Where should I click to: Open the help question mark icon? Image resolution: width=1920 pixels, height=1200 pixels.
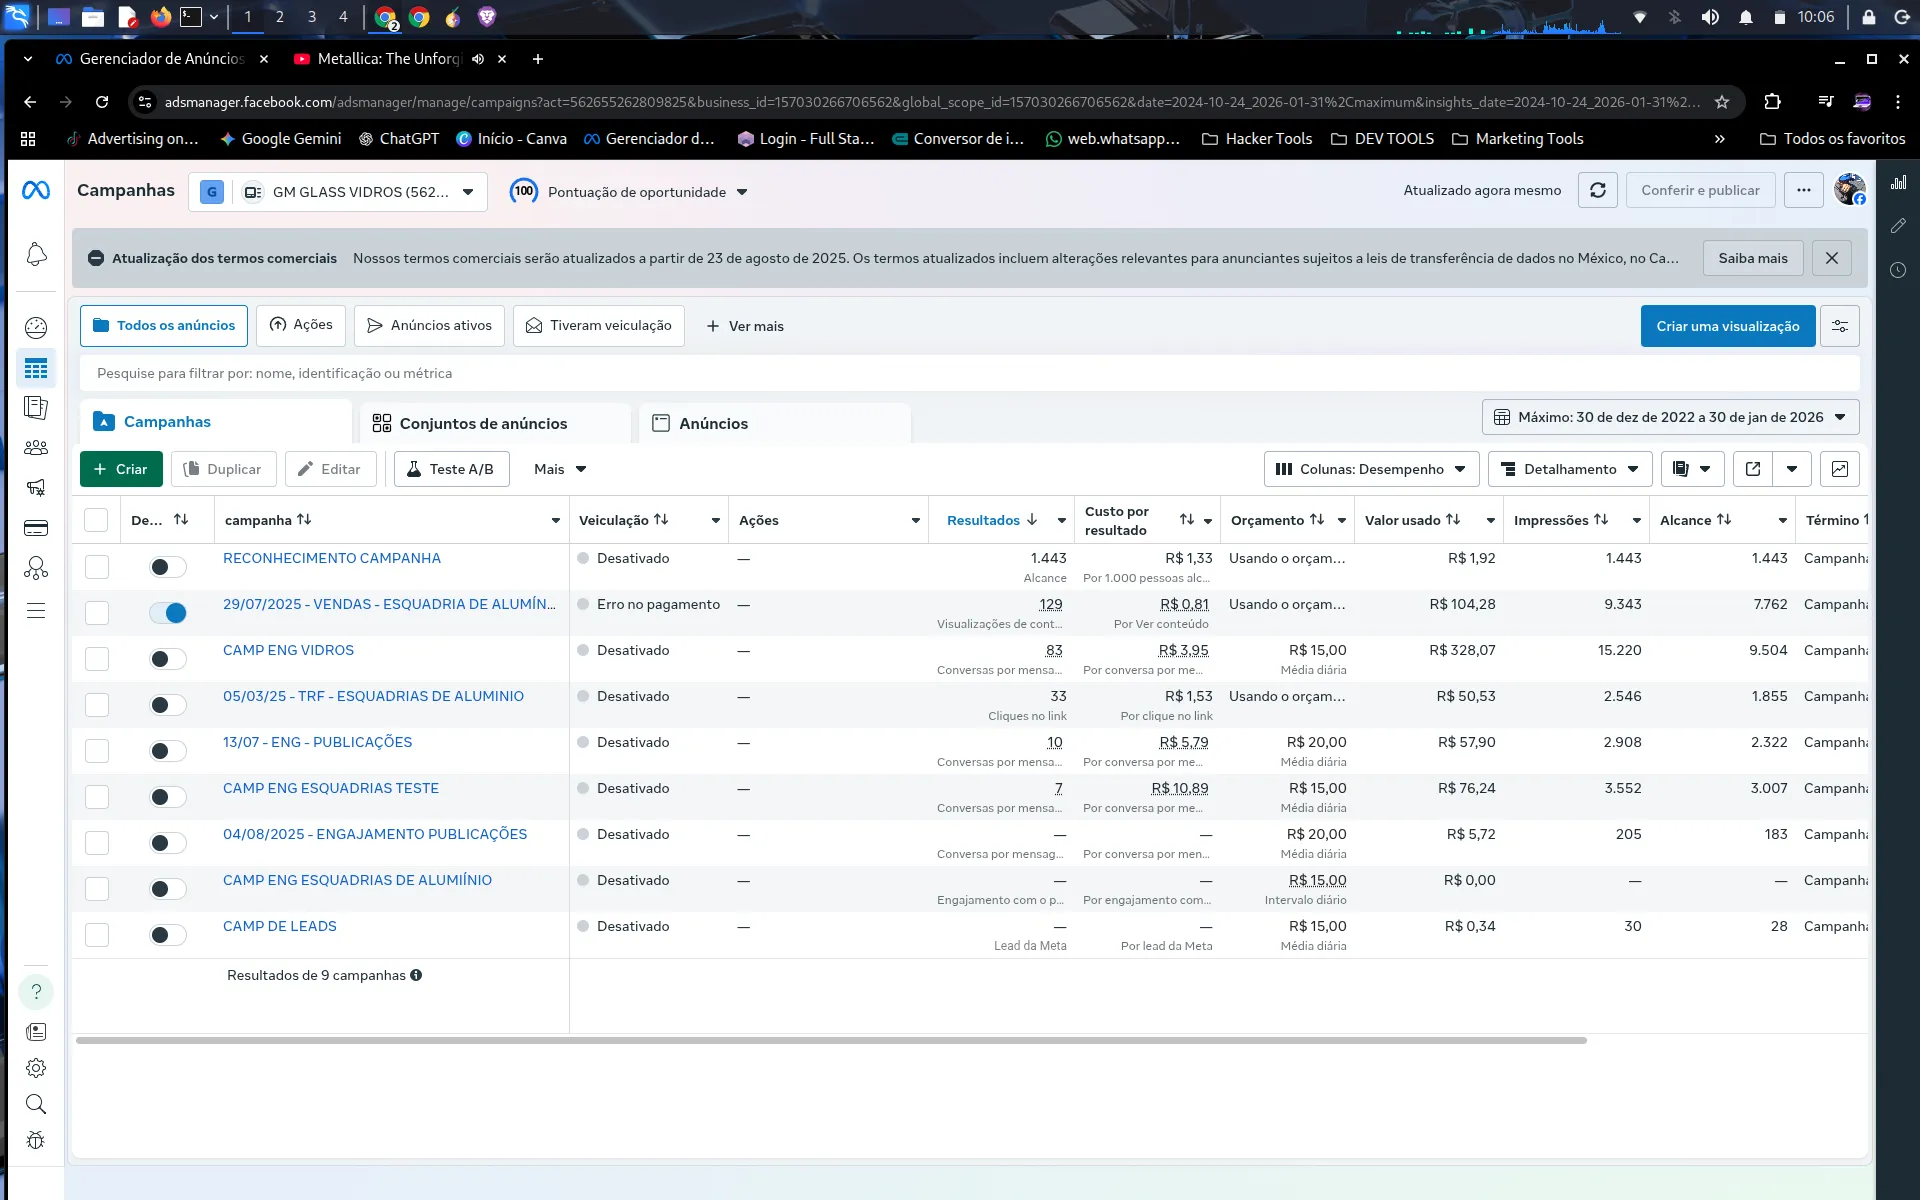point(36,992)
